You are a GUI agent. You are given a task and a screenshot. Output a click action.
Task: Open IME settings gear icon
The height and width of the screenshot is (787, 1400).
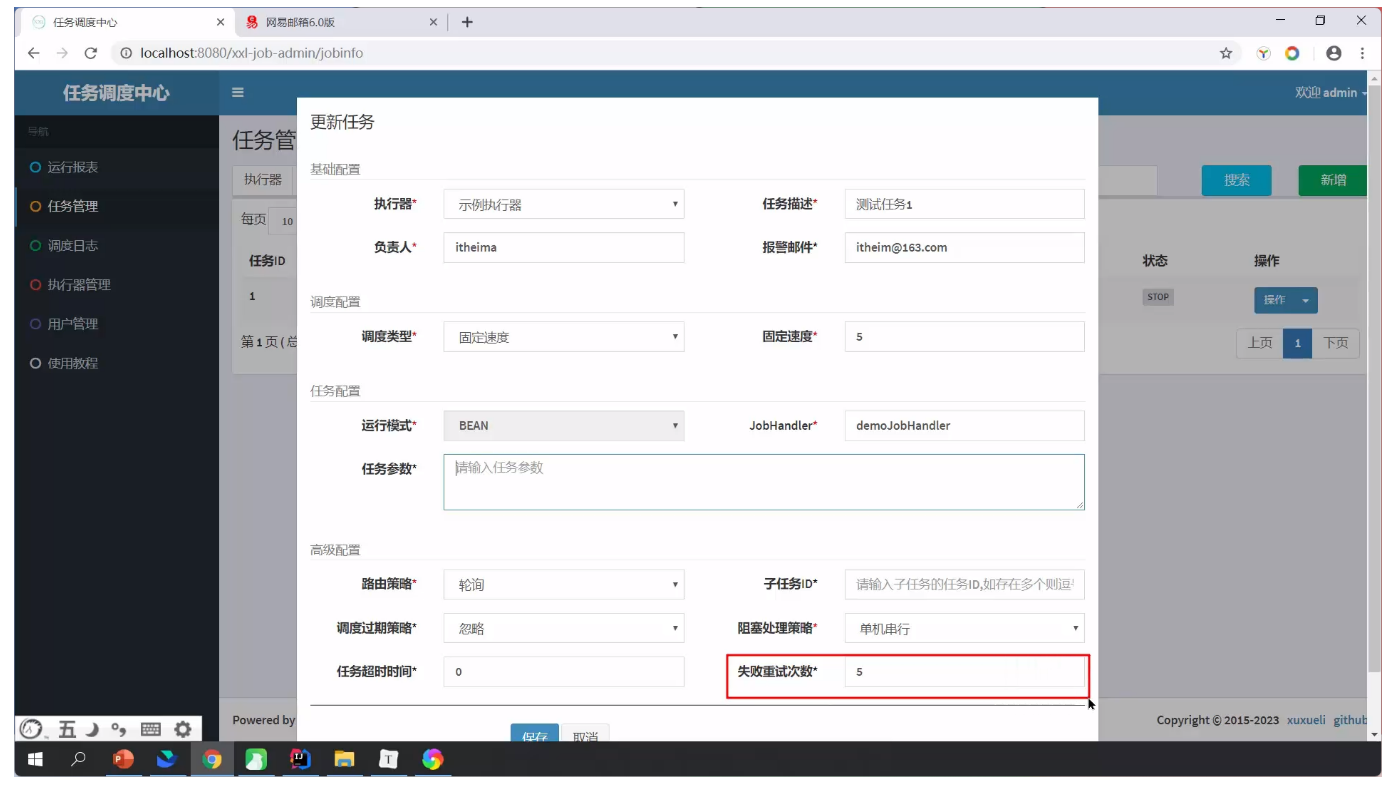tap(183, 729)
